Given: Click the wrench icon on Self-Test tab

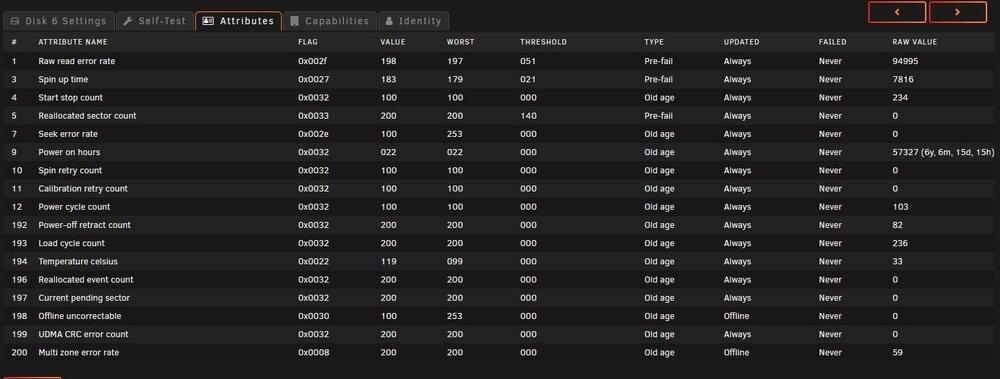Looking at the screenshot, I should [128, 21].
